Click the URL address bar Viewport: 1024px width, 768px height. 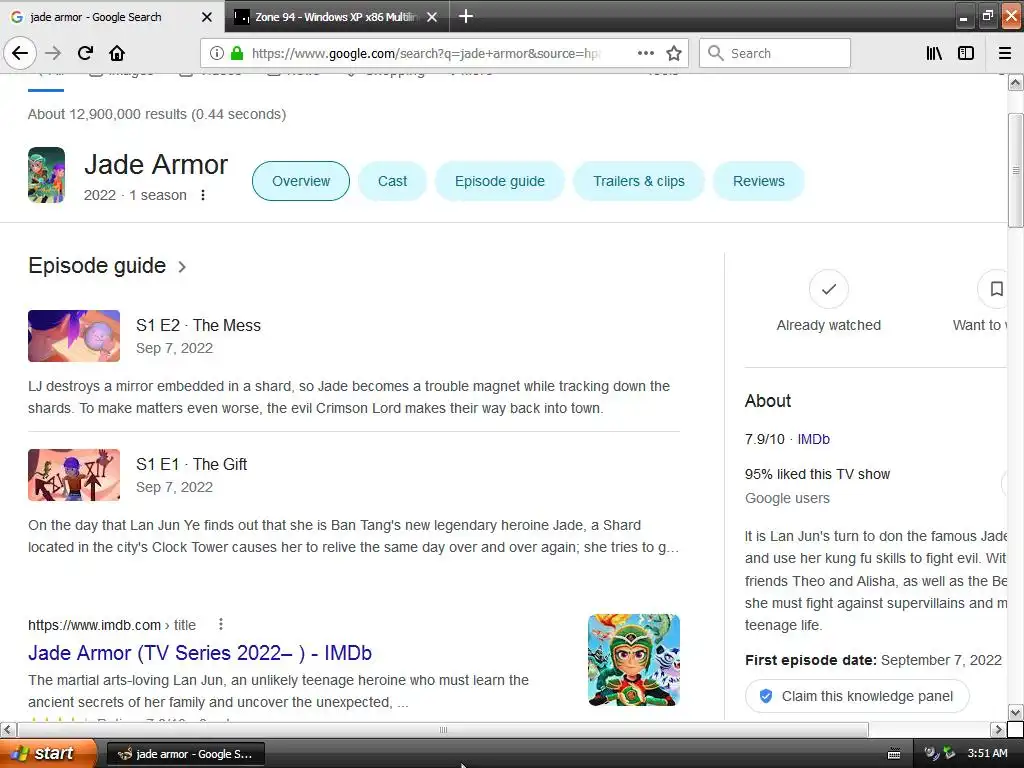click(x=424, y=53)
